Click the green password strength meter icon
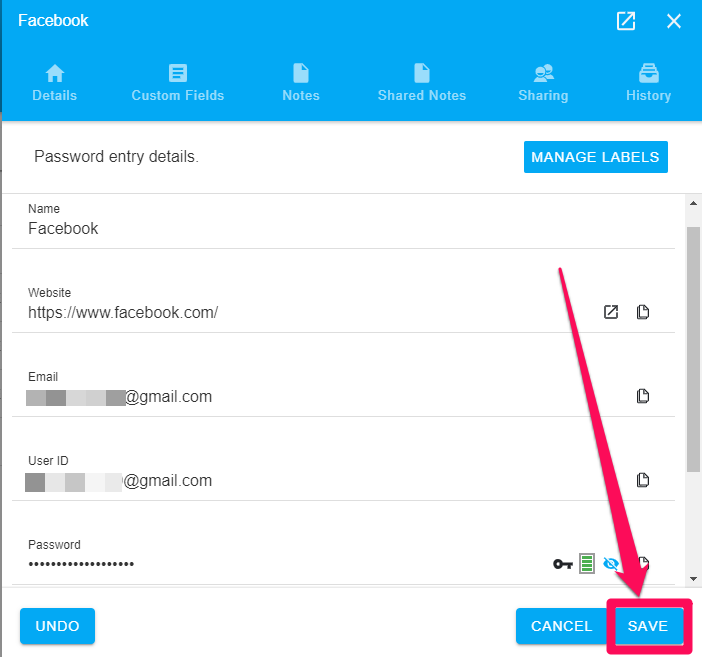Image resolution: width=702 pixels, height=657 pixels. (587, 563)
